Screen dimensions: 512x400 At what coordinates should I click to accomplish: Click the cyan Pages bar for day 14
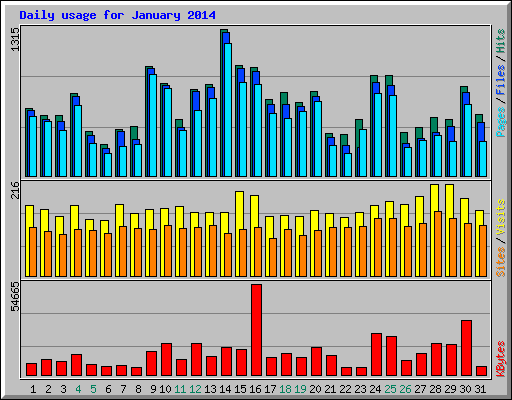(228, 110)
